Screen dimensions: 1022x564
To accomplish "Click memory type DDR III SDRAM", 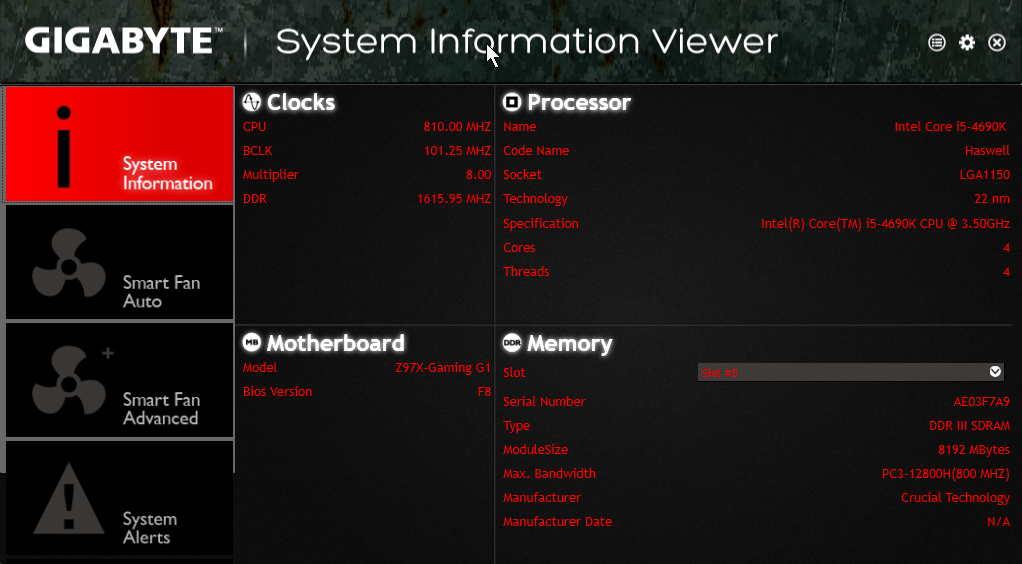I will (969, 426).
